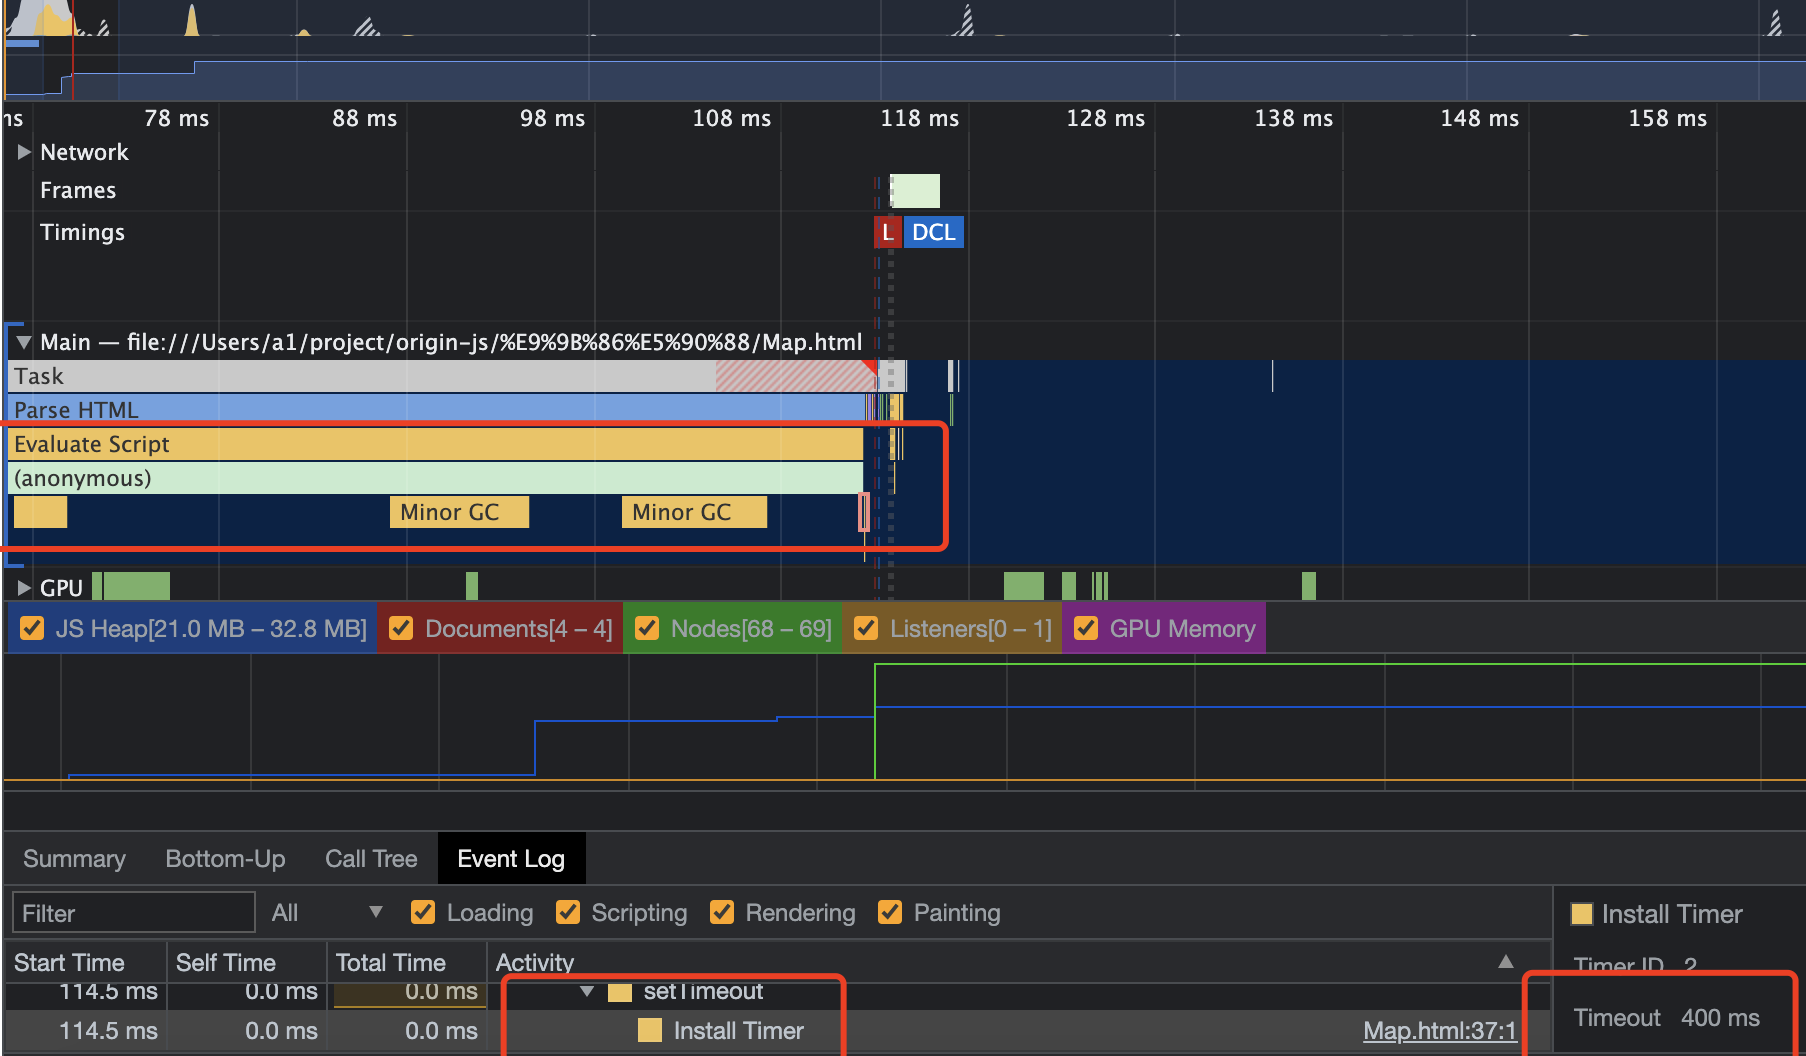
Task: Select the first Minor GC block
Action: (459, 512)
